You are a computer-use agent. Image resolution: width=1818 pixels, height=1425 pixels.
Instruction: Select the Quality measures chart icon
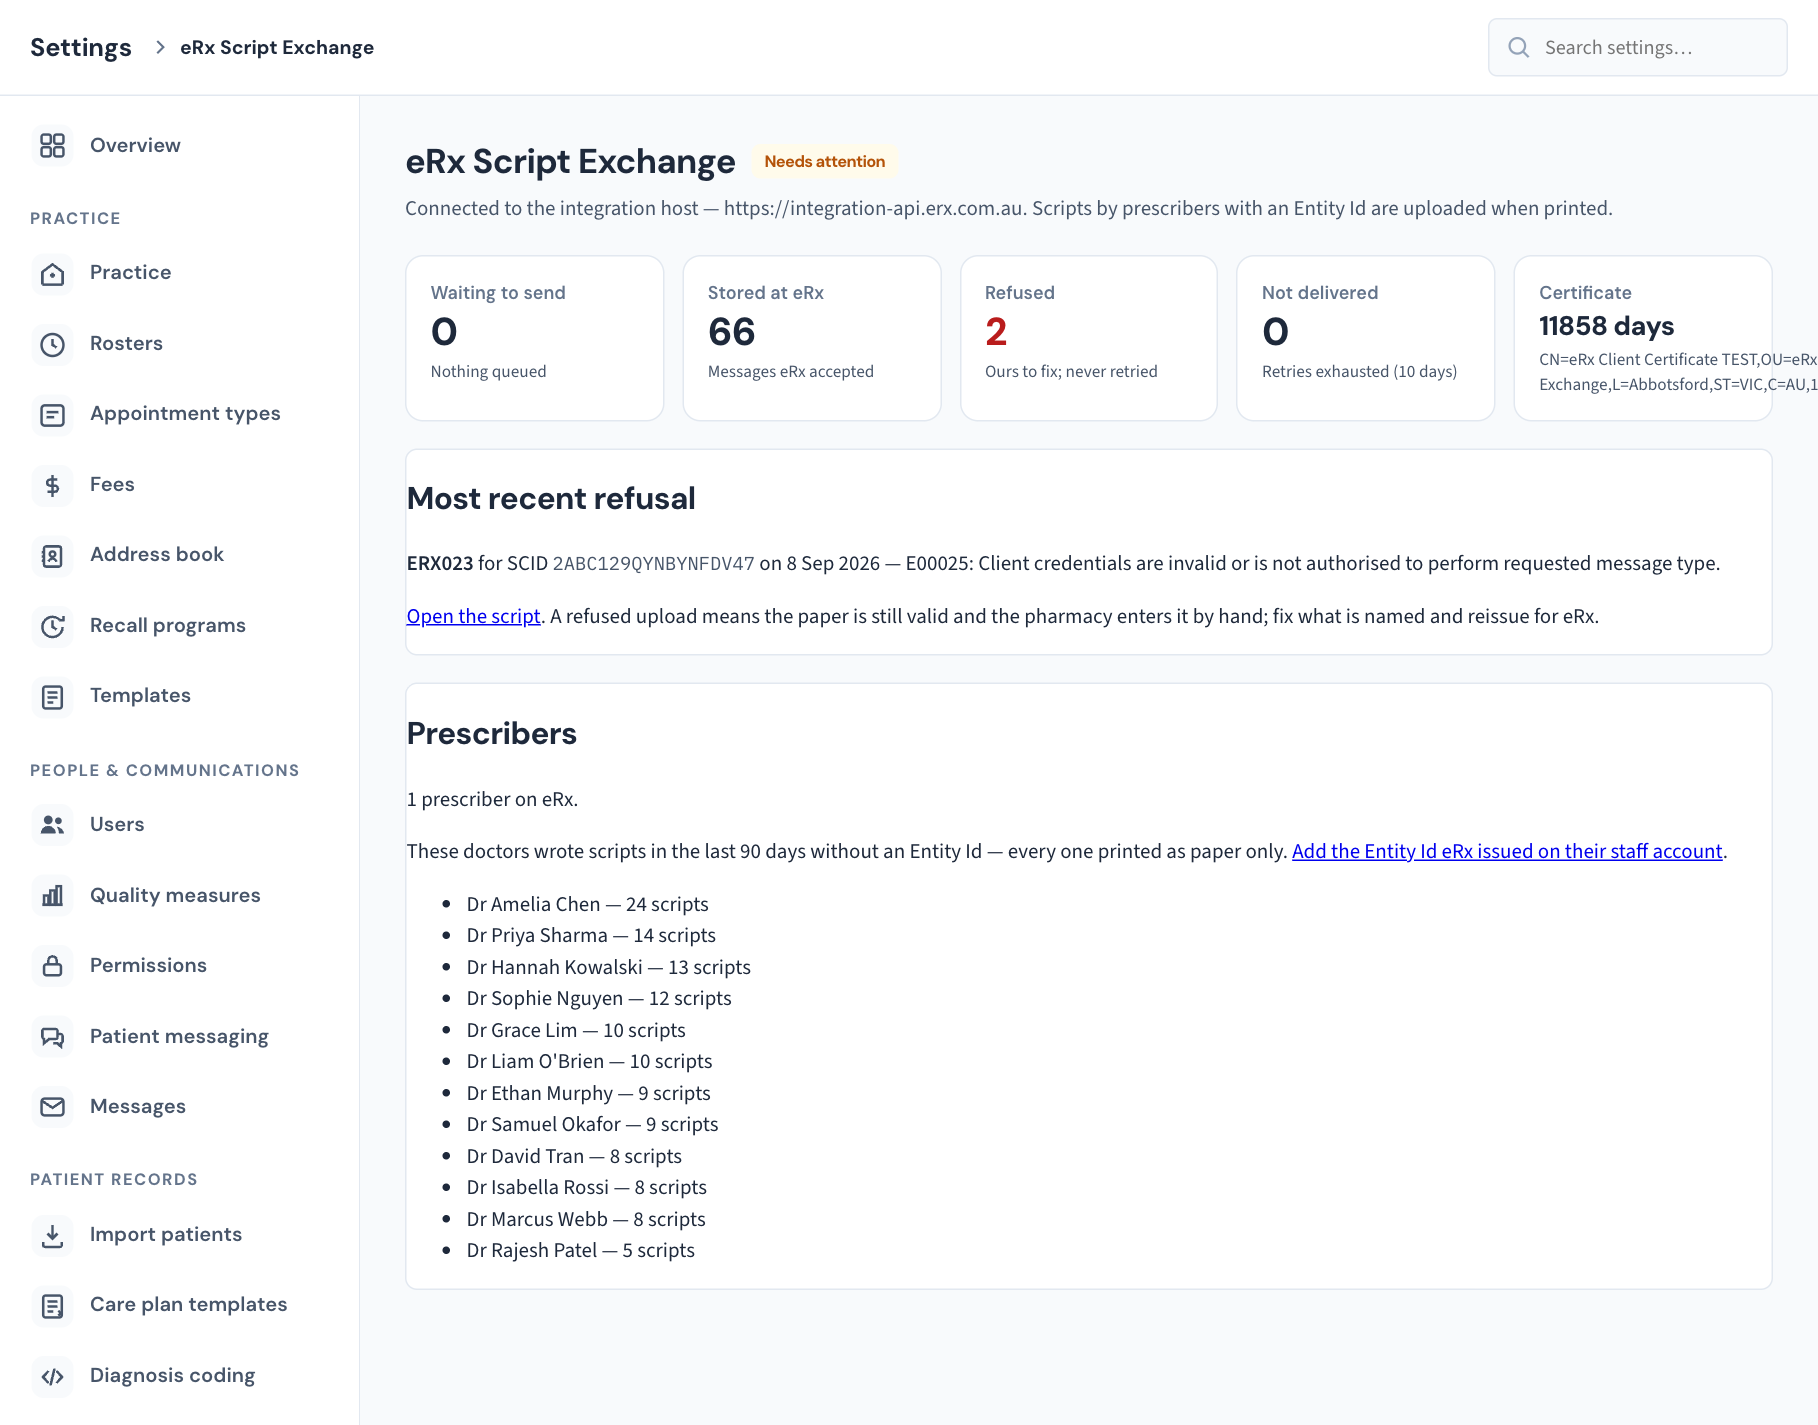click(x=52, y=896)
